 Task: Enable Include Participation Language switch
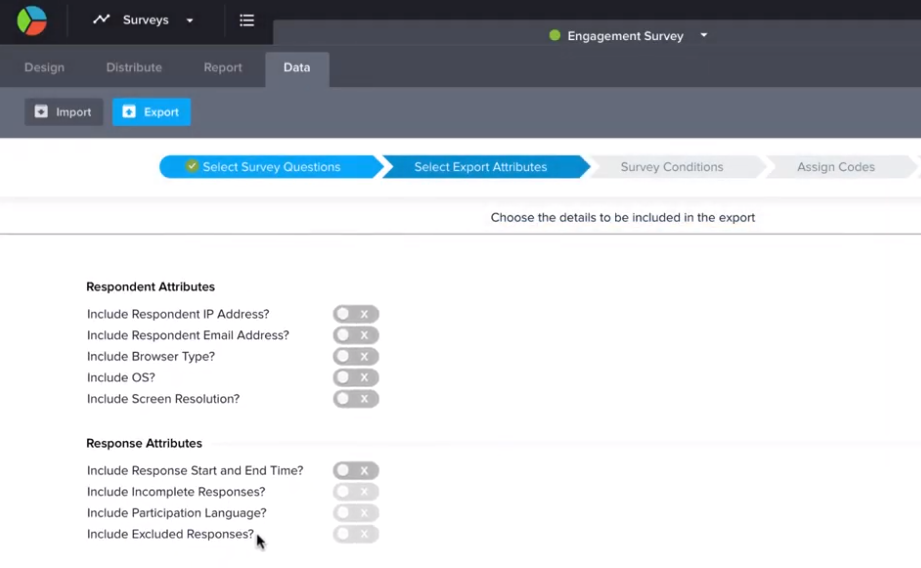356,513
